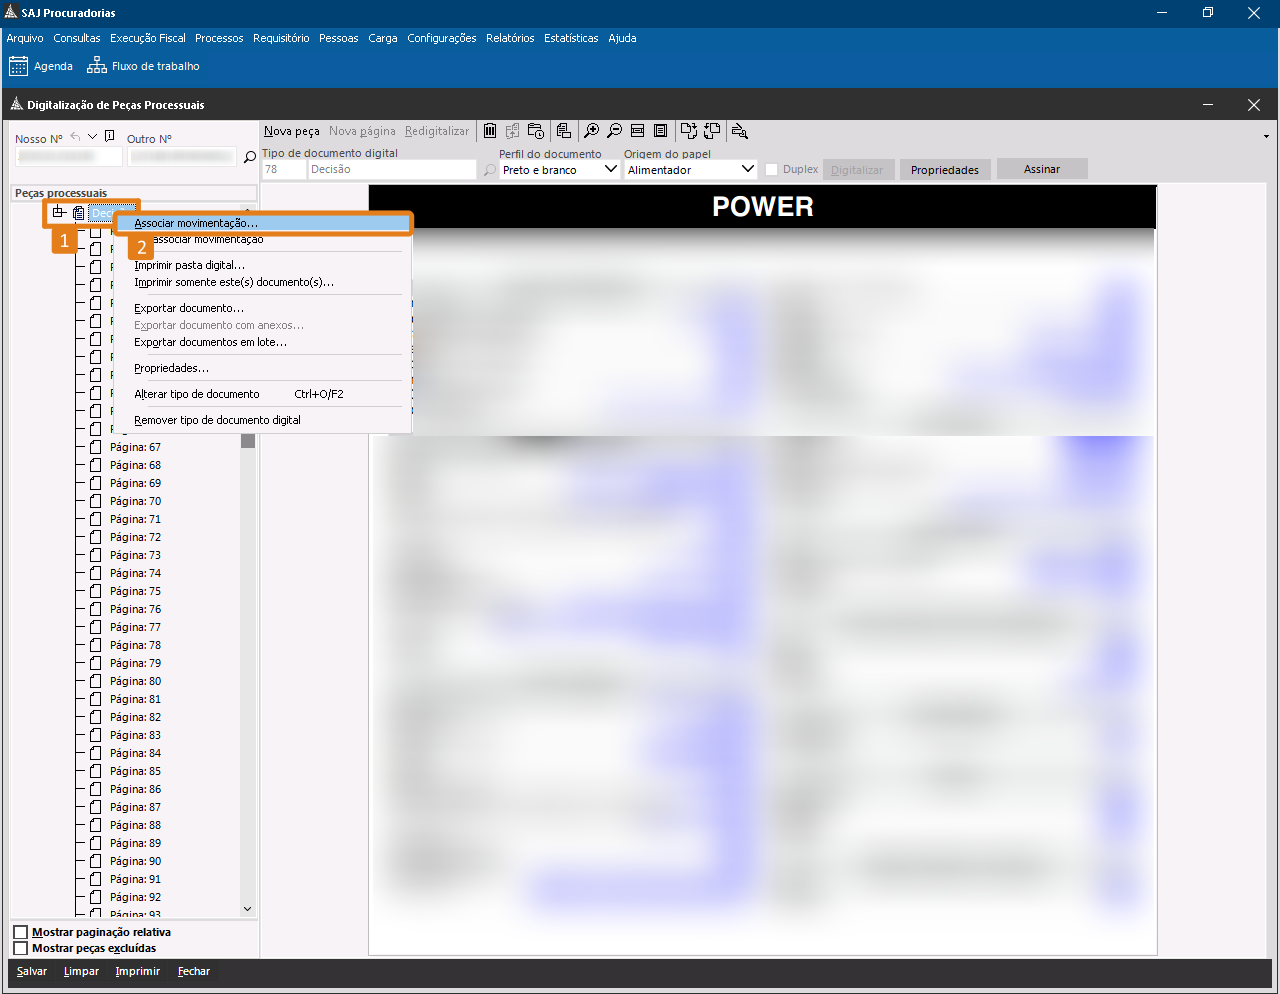Open the Origem do papel dropdown

coord(747,170)
